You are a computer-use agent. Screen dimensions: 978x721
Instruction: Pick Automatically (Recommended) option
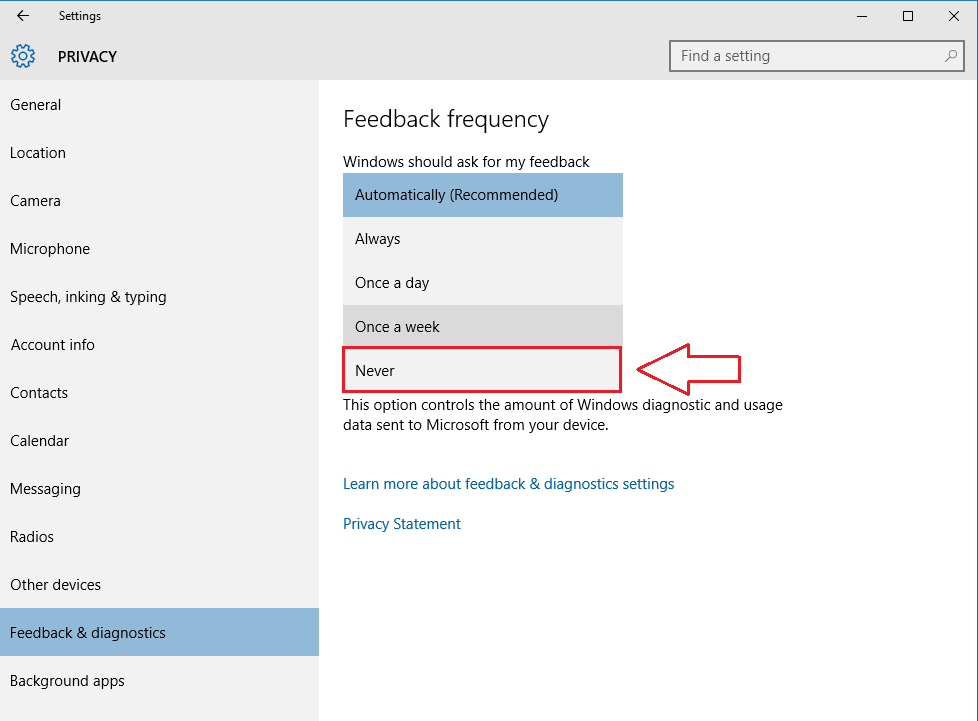point(482,195)
